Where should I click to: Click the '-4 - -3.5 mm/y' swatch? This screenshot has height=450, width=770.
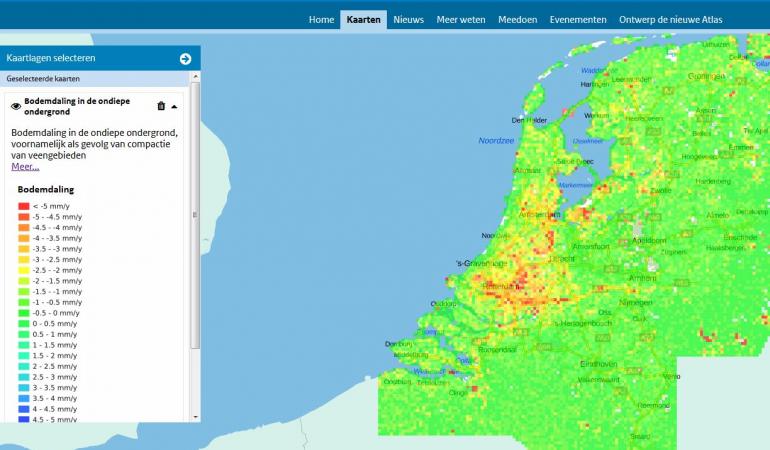24,238
